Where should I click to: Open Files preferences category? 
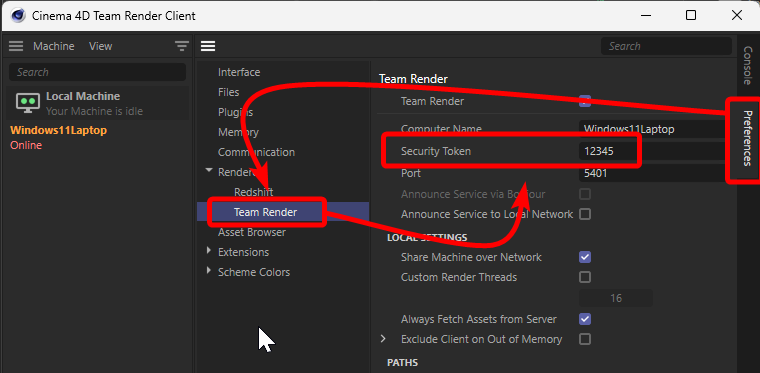click(228, 92)
